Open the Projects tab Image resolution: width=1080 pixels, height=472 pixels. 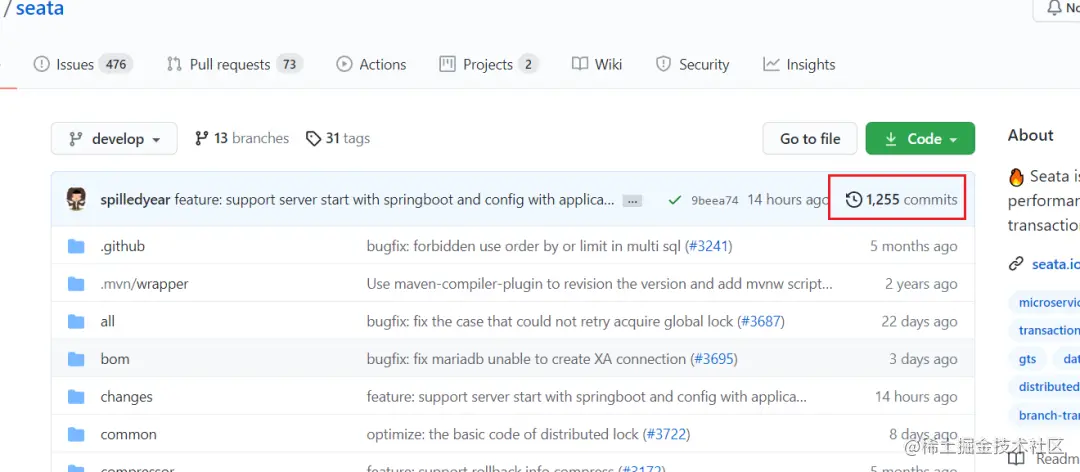point(488,65)
